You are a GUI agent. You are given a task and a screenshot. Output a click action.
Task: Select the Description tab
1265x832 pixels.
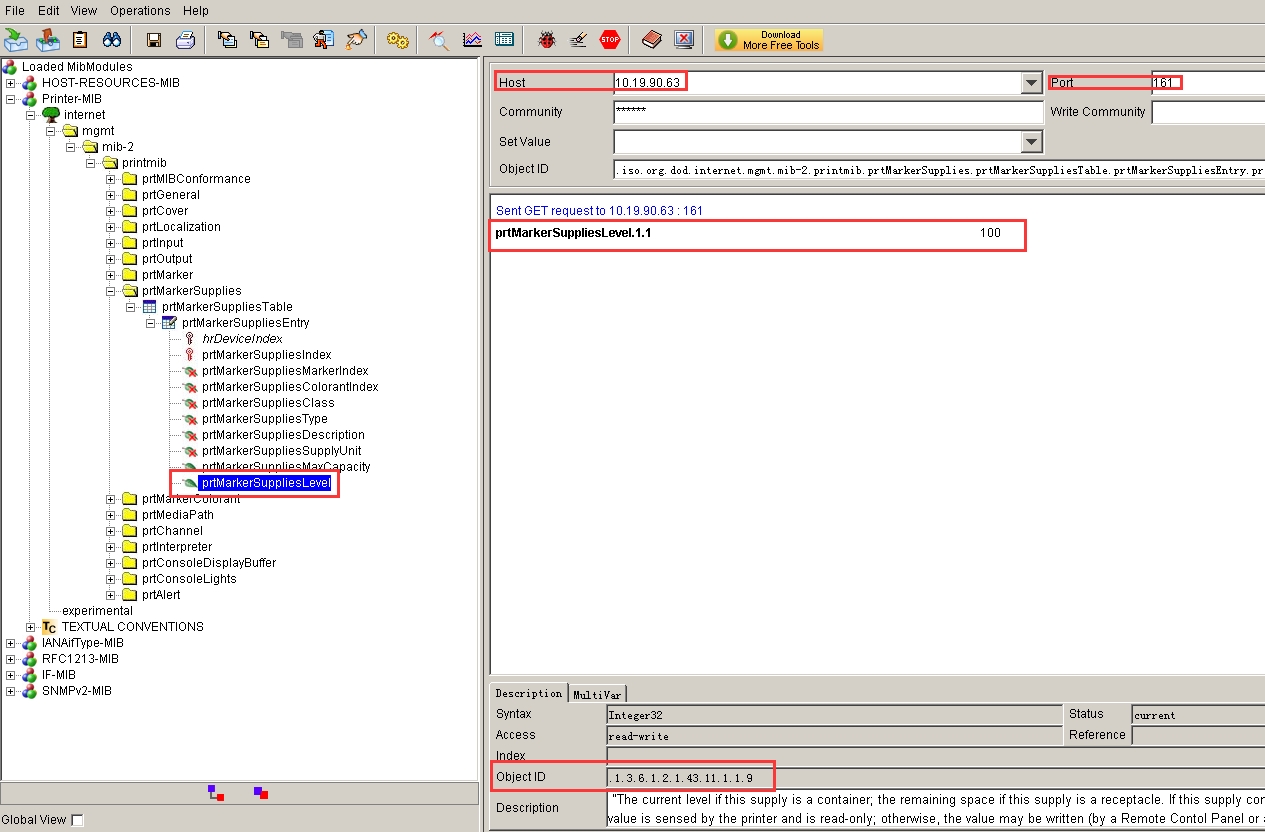[529, 693]
